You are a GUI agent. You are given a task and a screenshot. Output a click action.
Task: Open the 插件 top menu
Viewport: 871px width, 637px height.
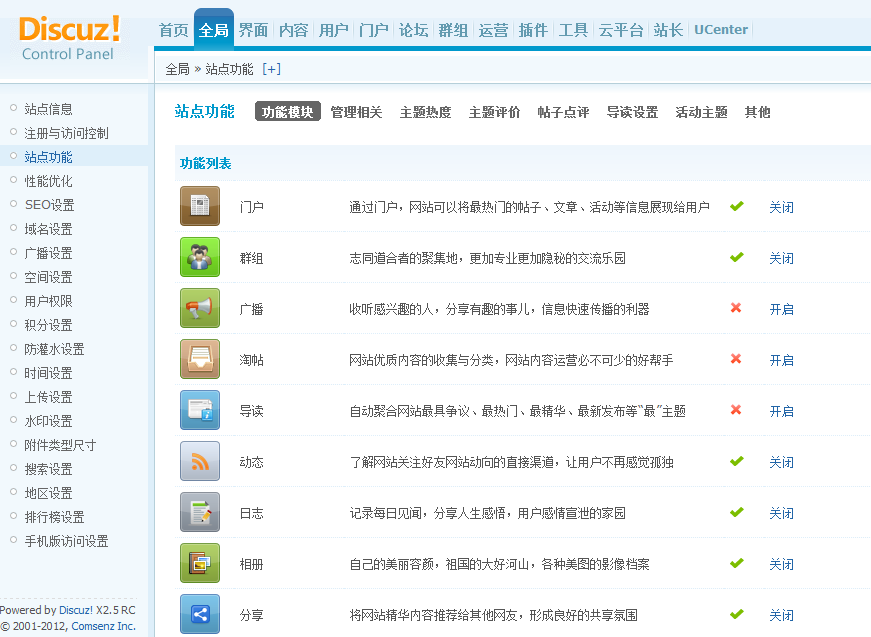click(x=533, y=30)
